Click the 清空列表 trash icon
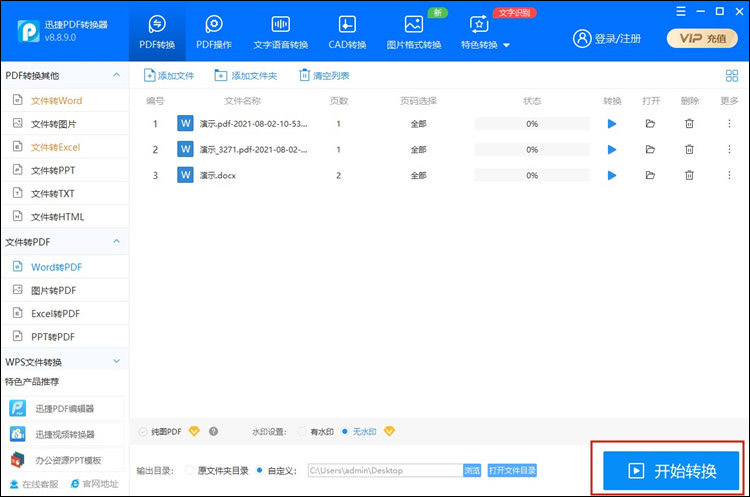 click(x=305, y=75)
